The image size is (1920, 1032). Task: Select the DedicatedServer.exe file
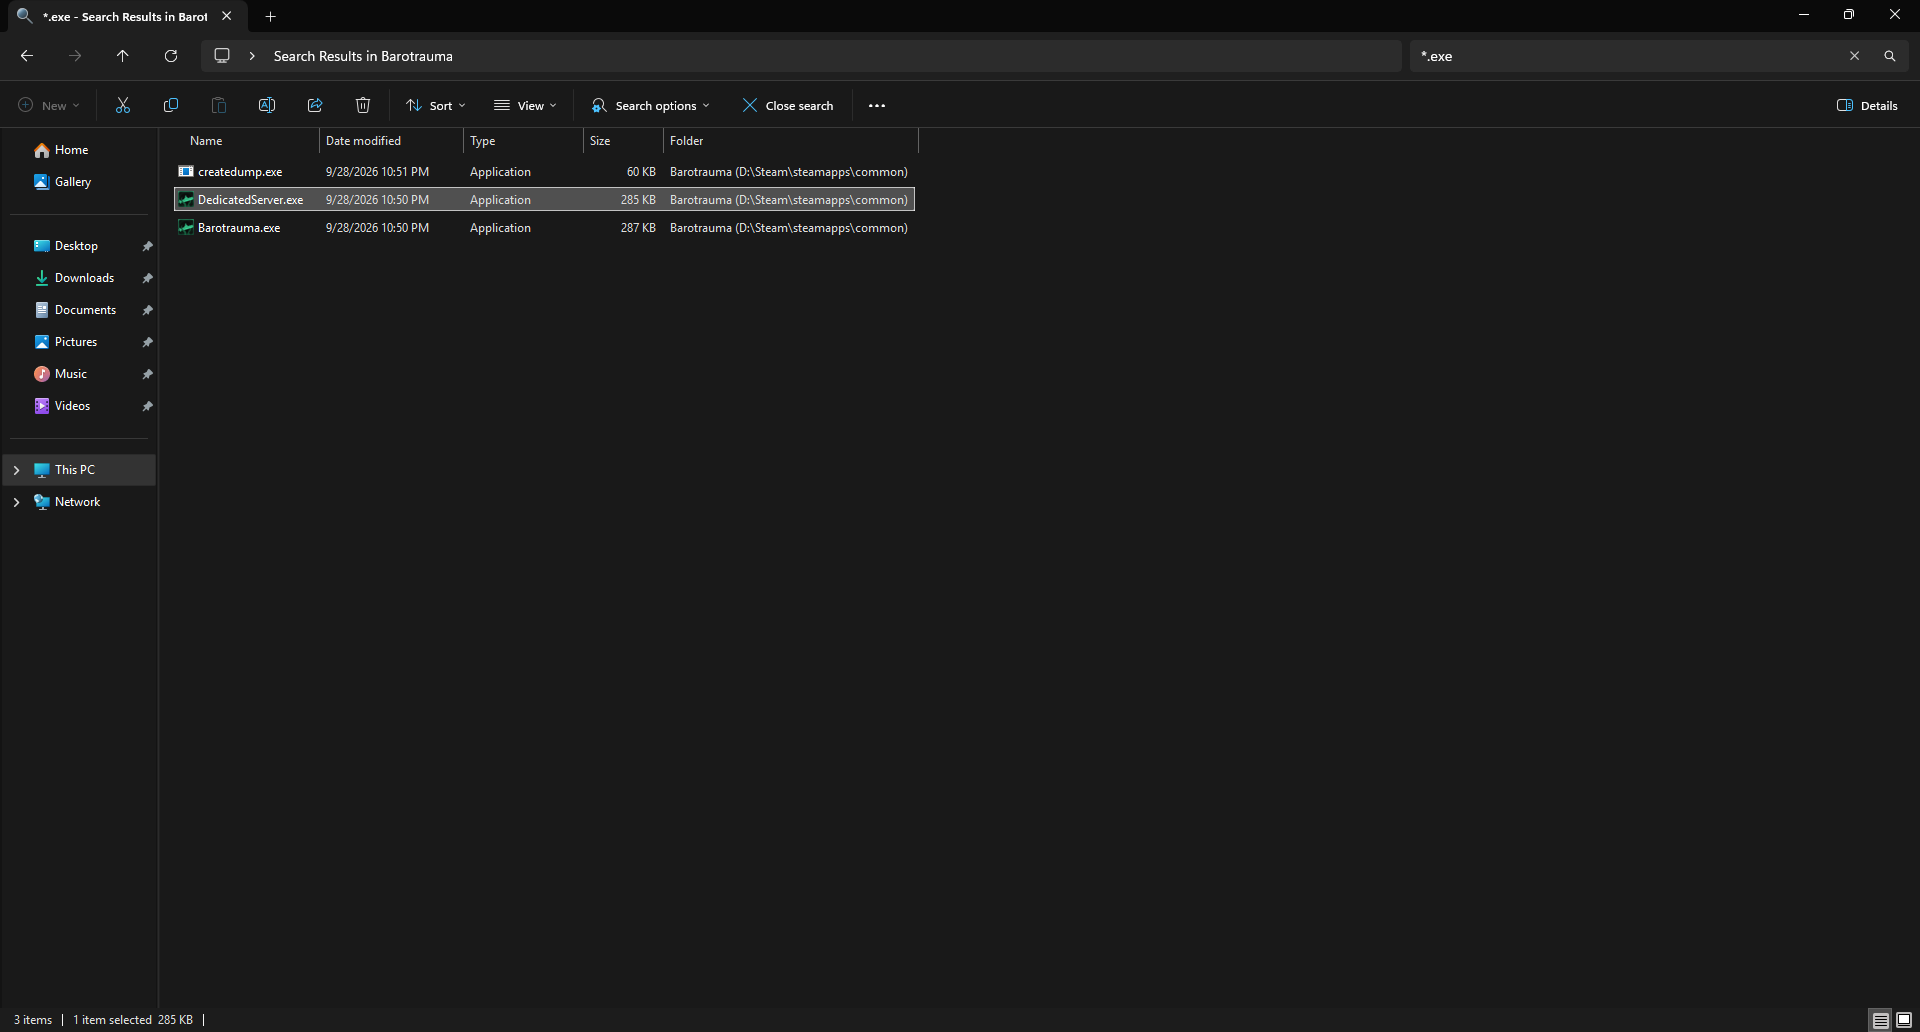[545, 200]
